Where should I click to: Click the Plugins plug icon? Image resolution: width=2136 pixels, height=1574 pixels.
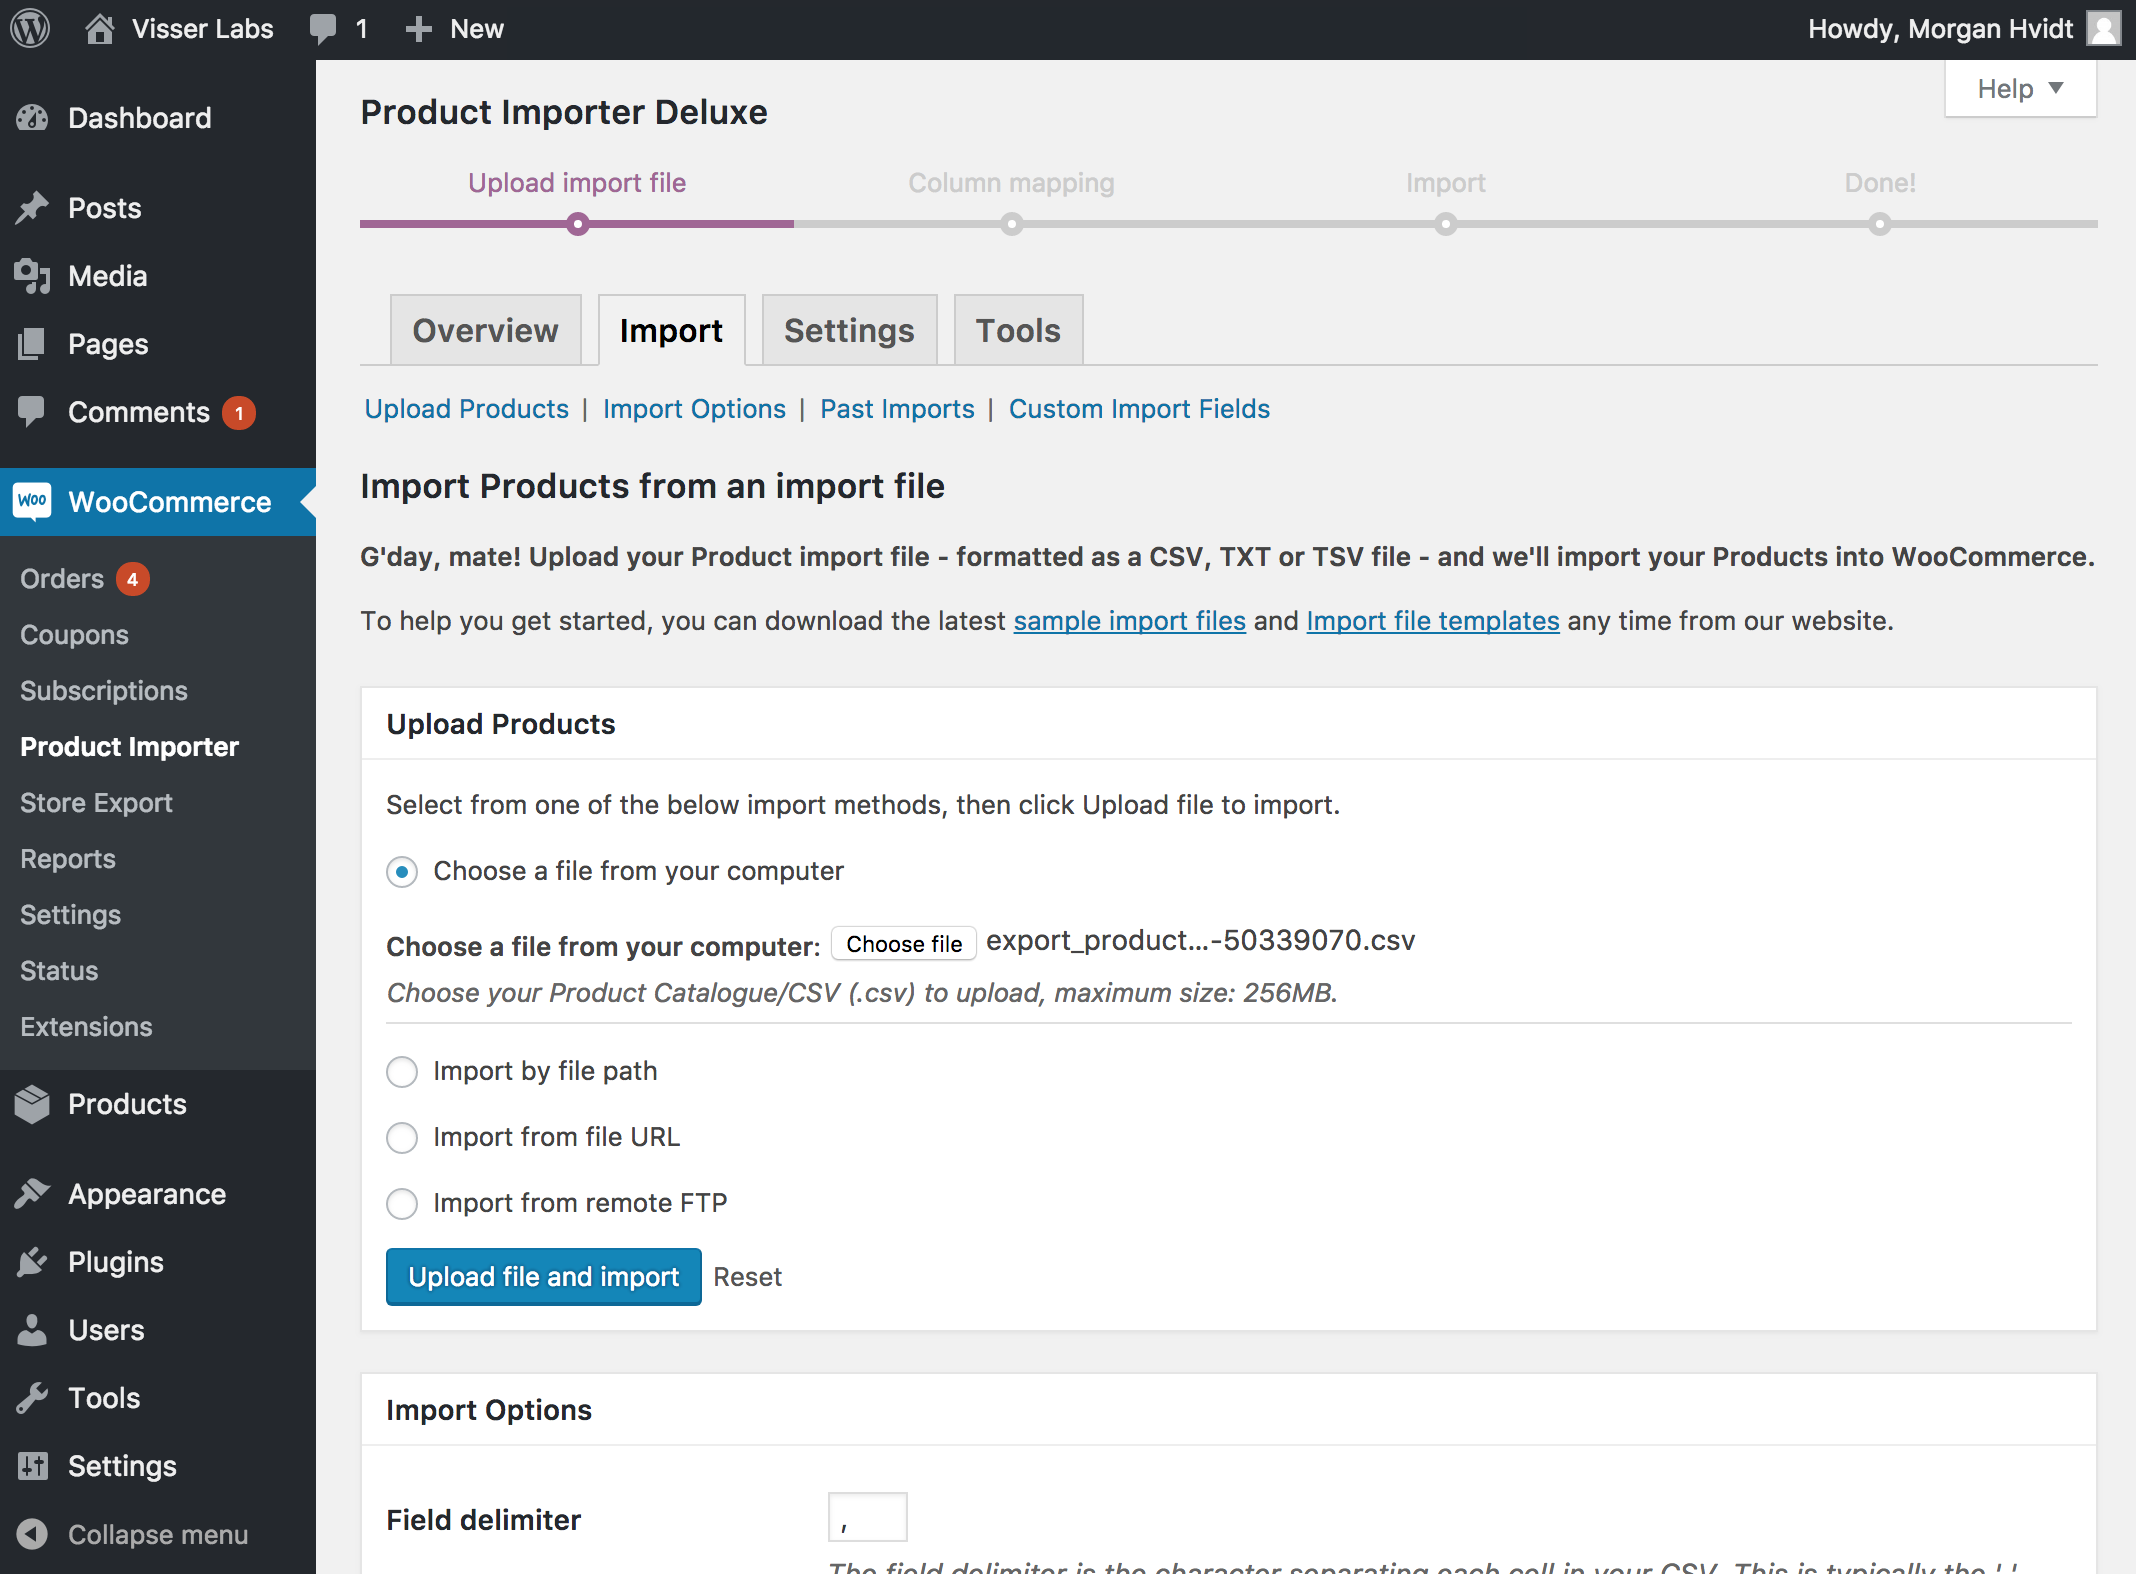pos(32,1262)
